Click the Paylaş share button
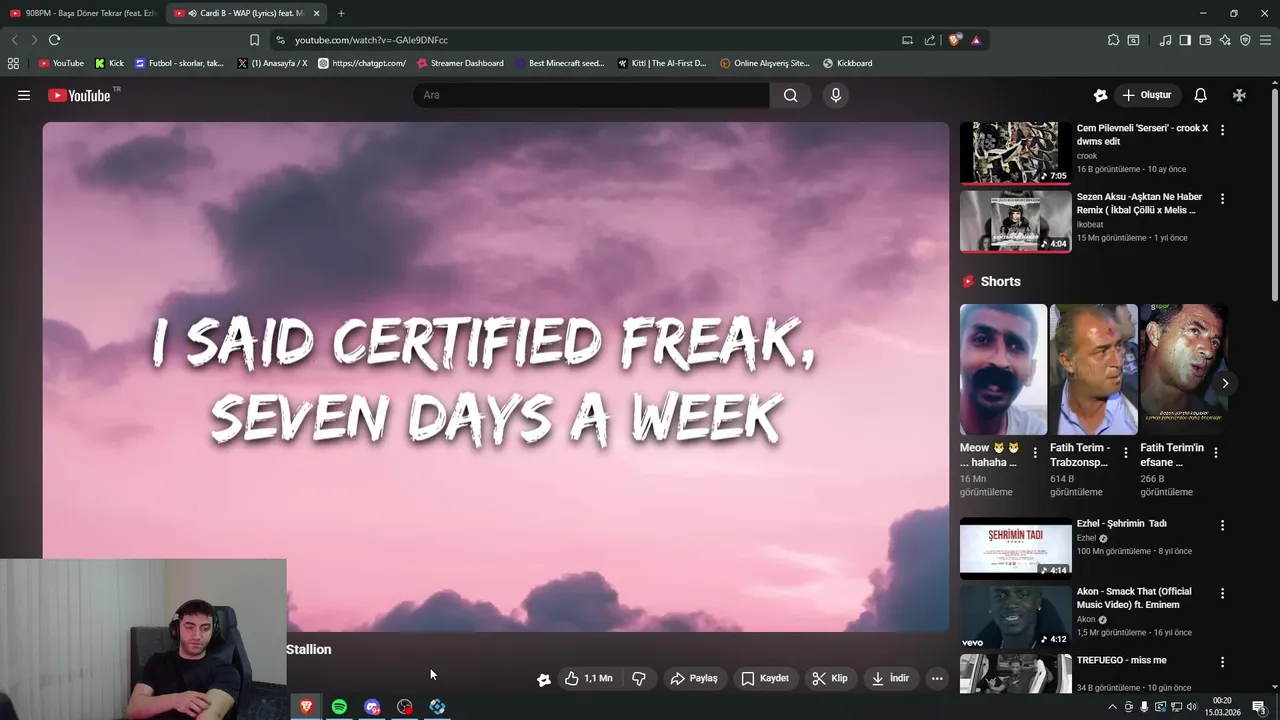This screenshot has width=1280, height=720. point(694,678)
